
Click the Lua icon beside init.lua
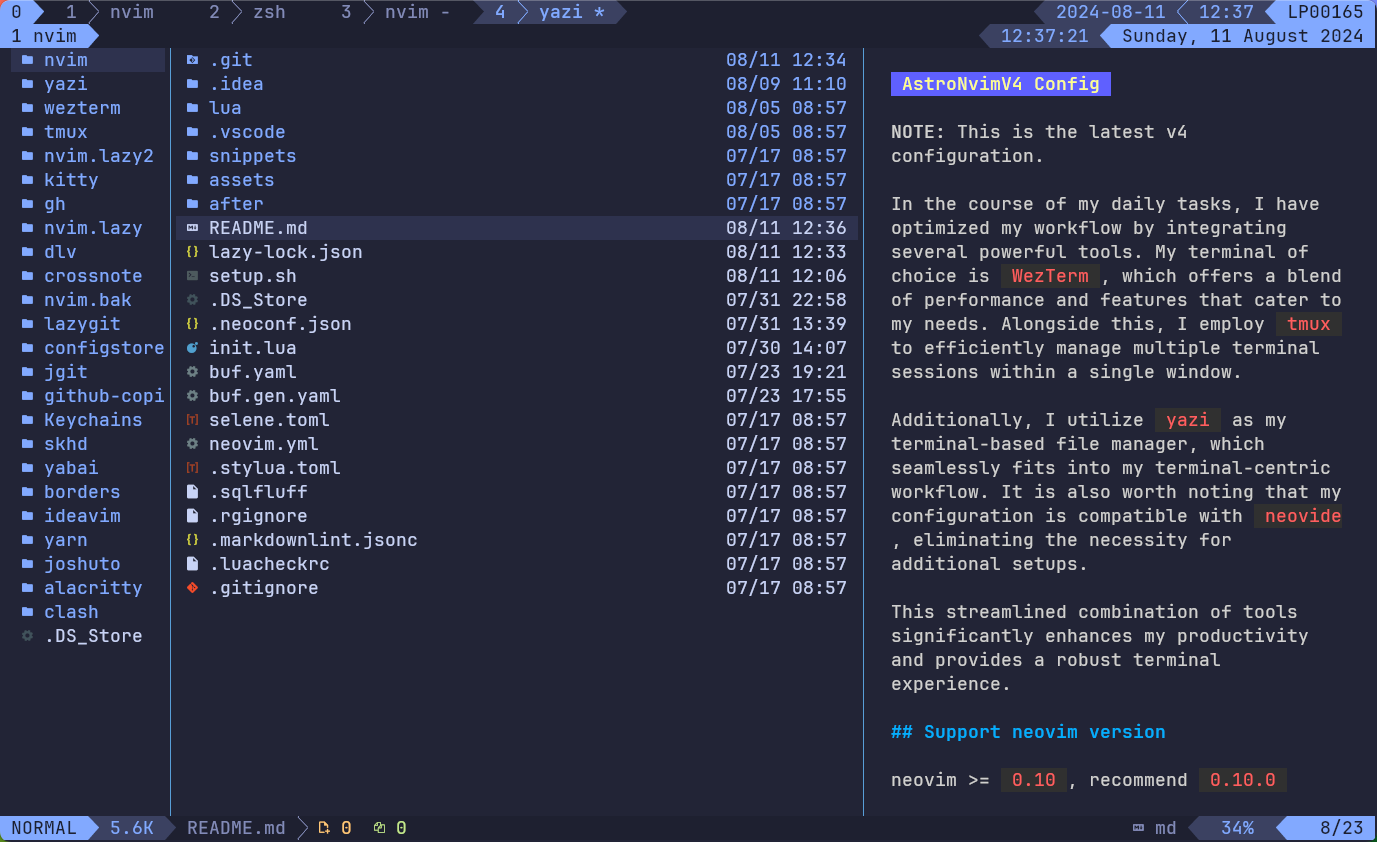pyautogui.click(x=193, y=348)
